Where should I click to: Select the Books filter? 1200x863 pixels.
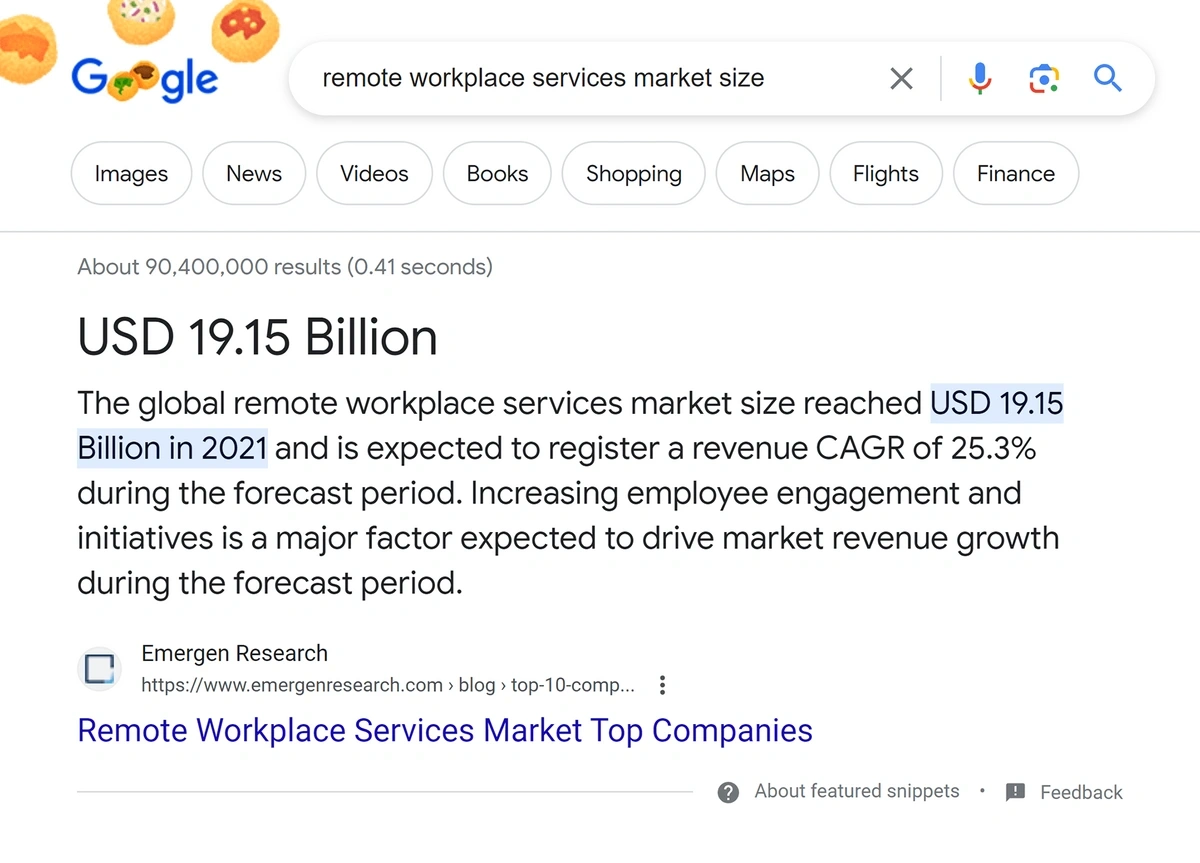(x=497, y=174)
